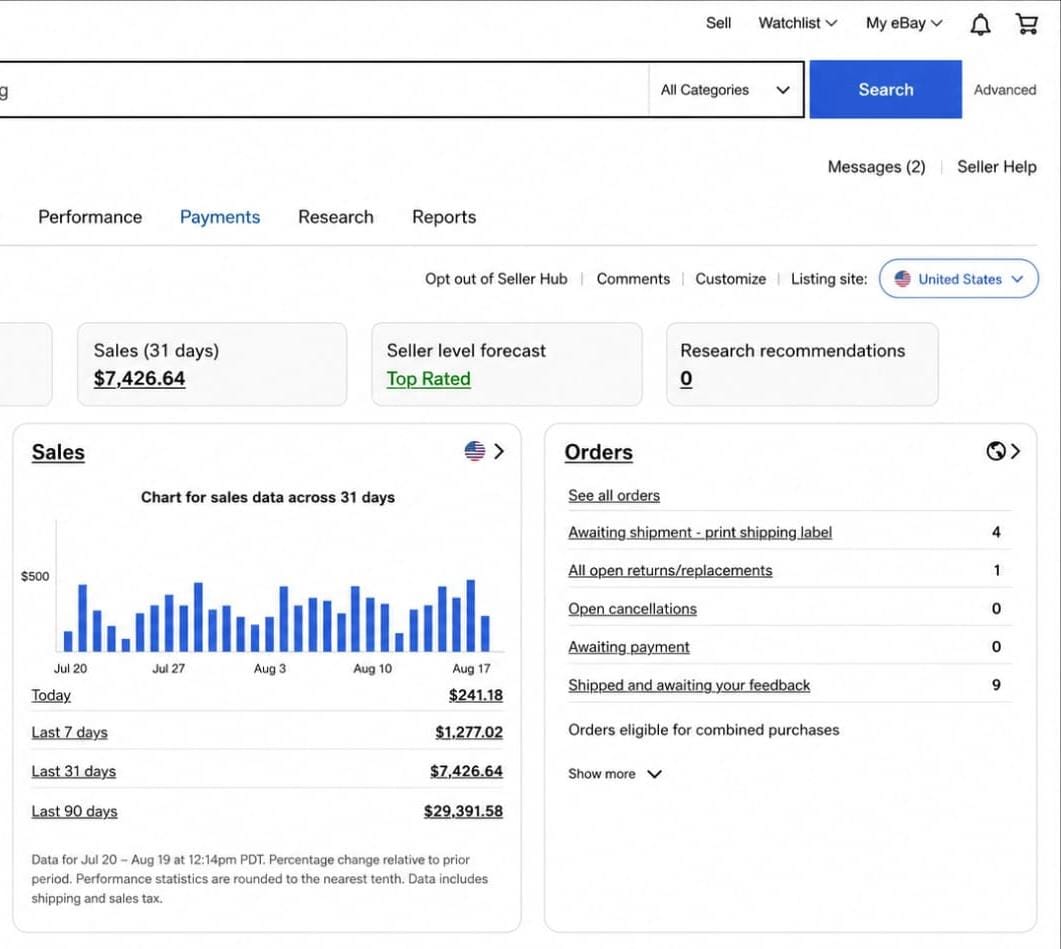
Task: Click inside the search input field
Action: 323,89
